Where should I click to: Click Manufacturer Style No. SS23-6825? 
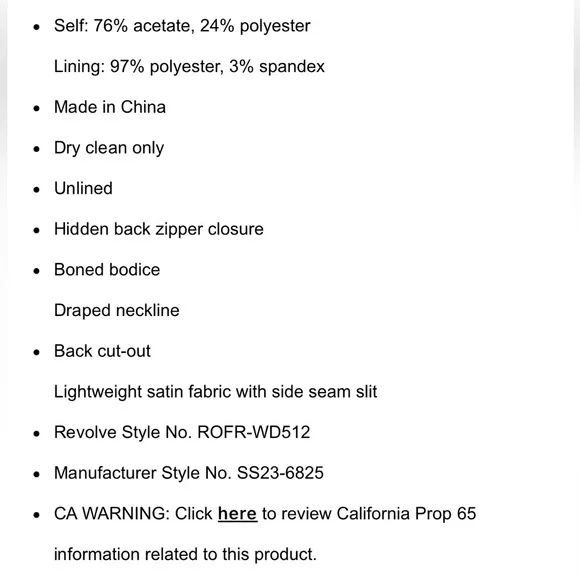coord(189,473)
